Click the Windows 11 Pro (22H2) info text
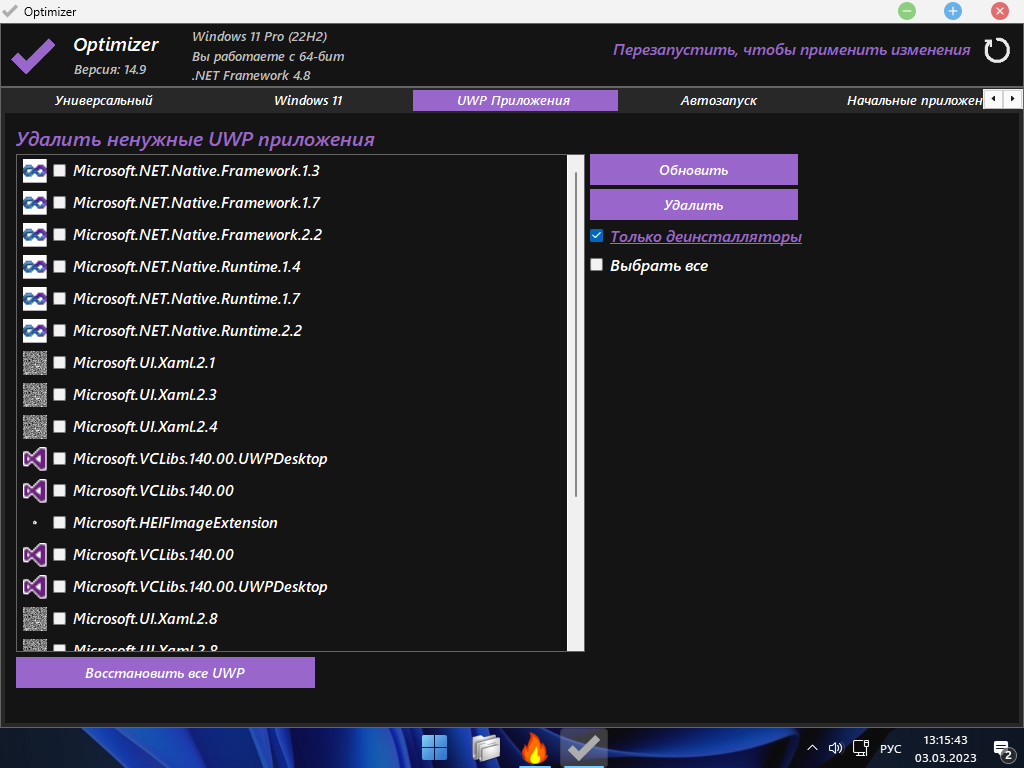 tap(260, 37)
